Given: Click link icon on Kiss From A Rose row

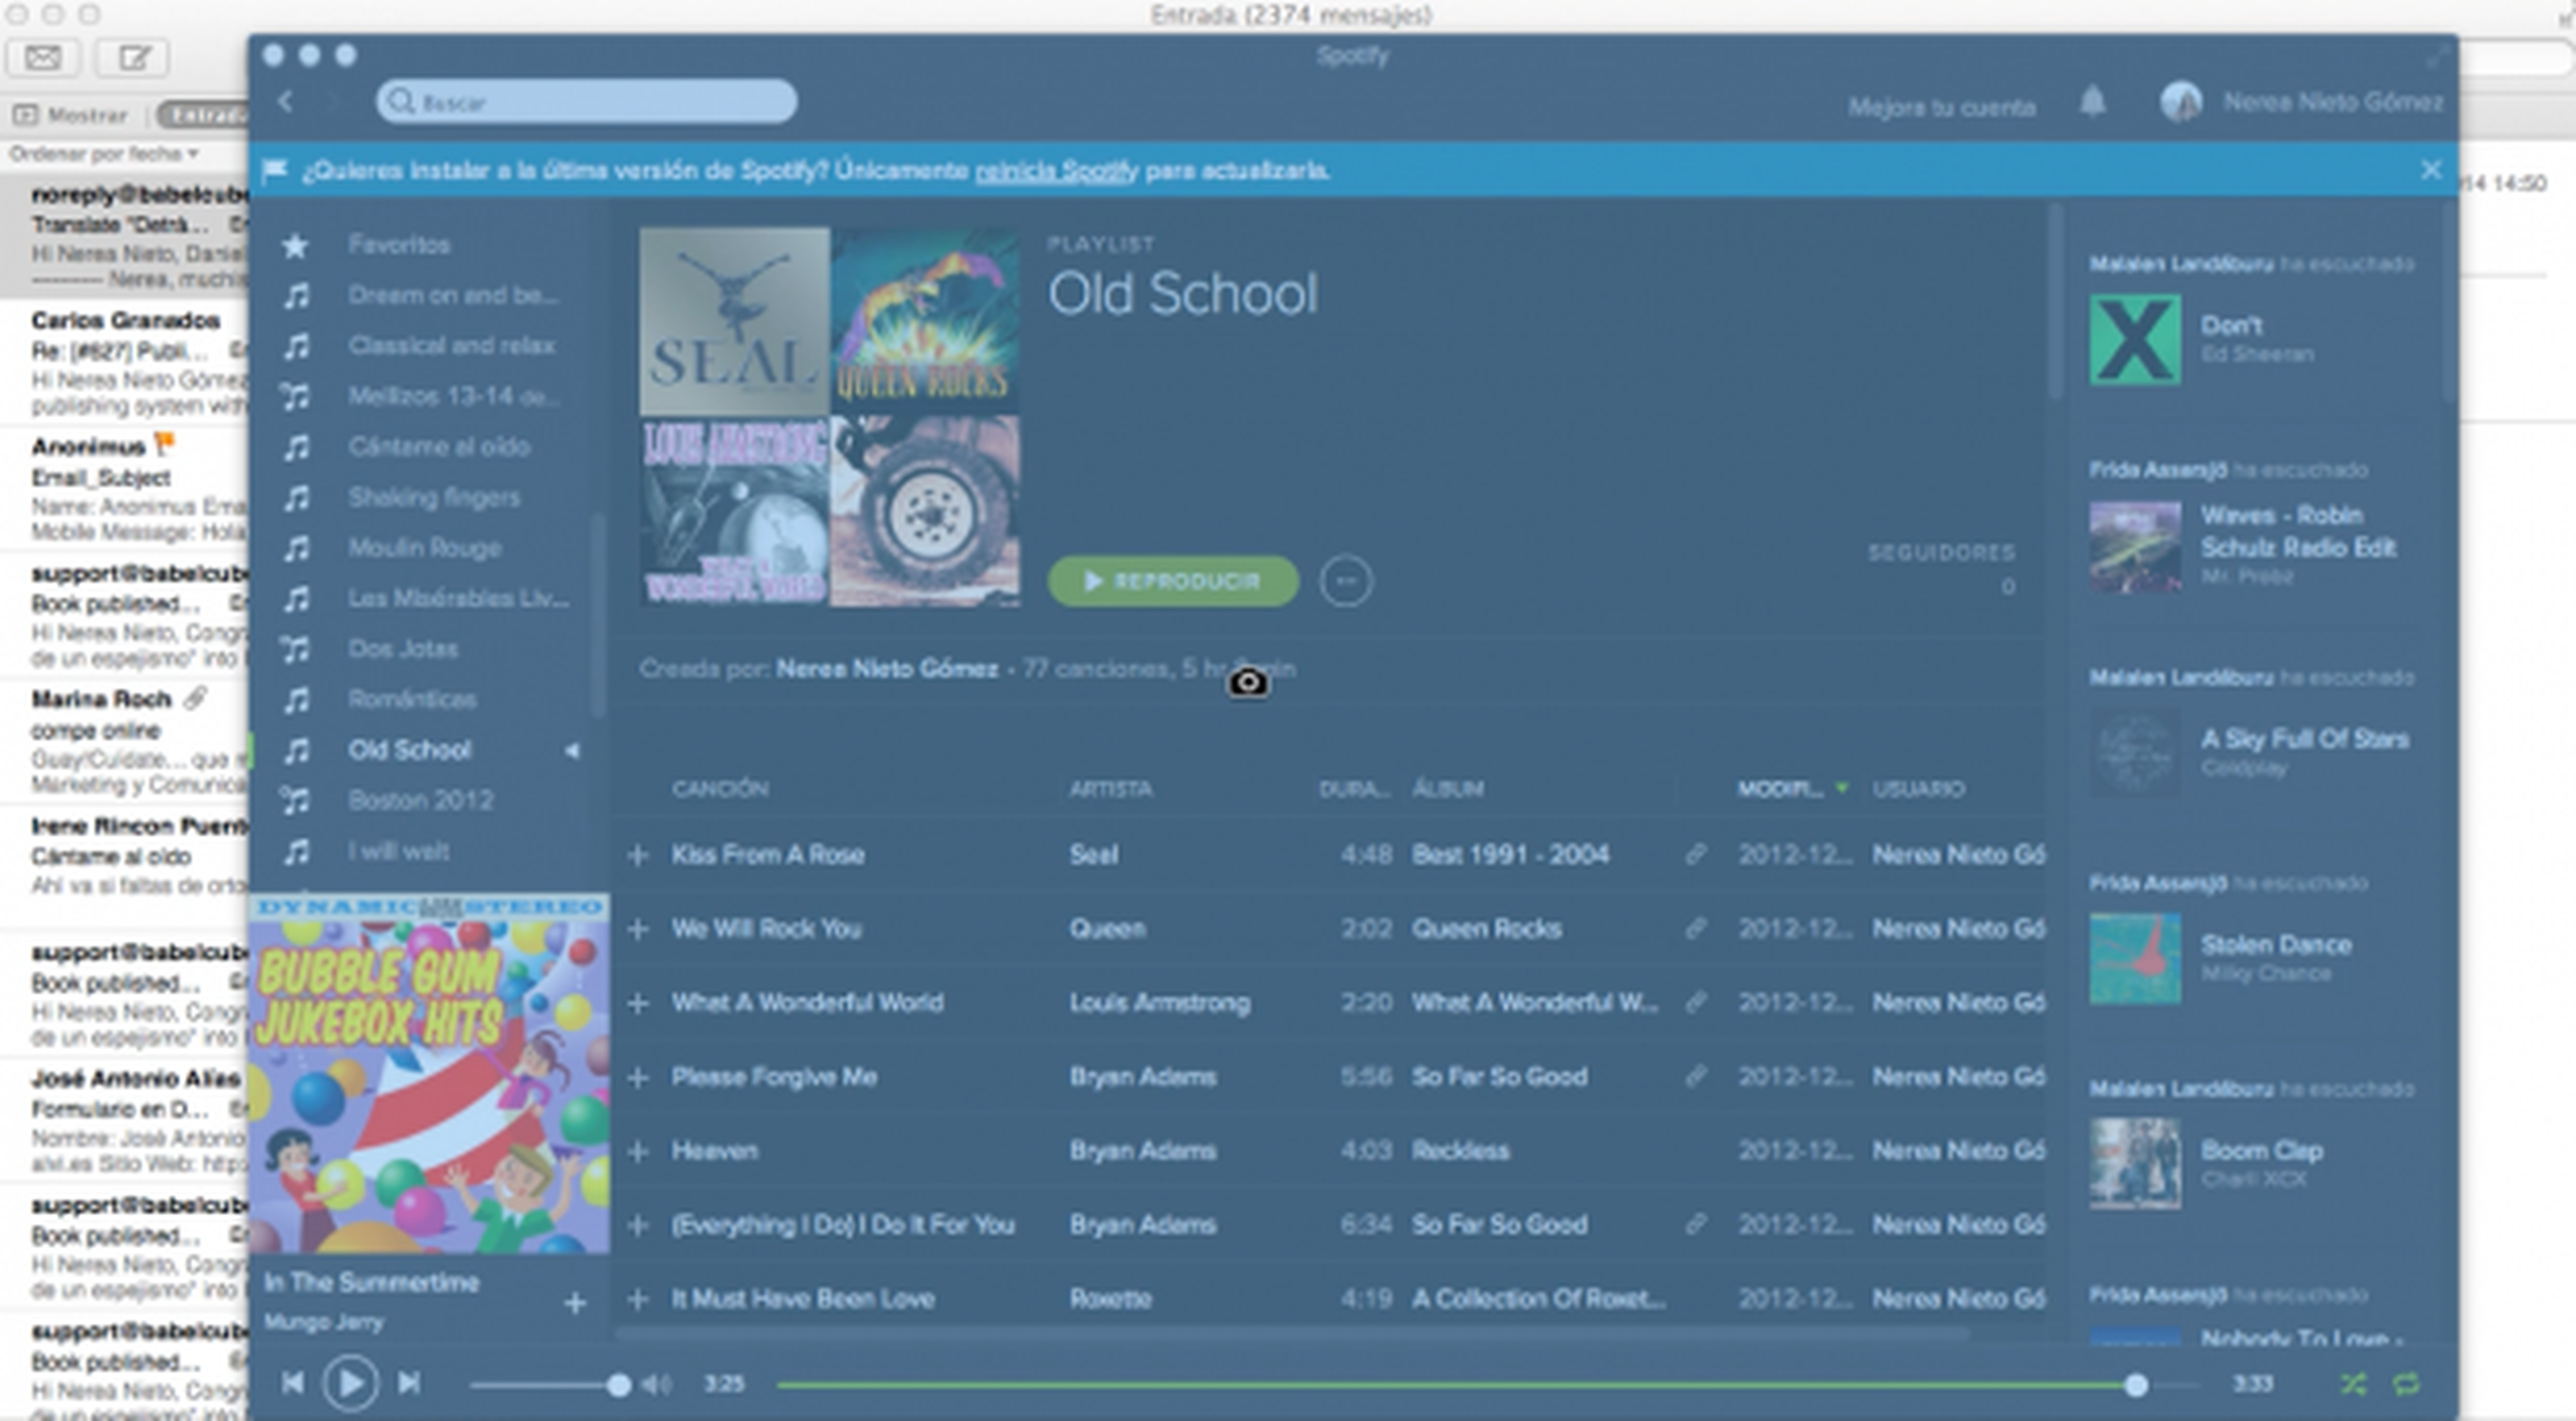Looking at the screenshot, I should (x=1695, y=854).
